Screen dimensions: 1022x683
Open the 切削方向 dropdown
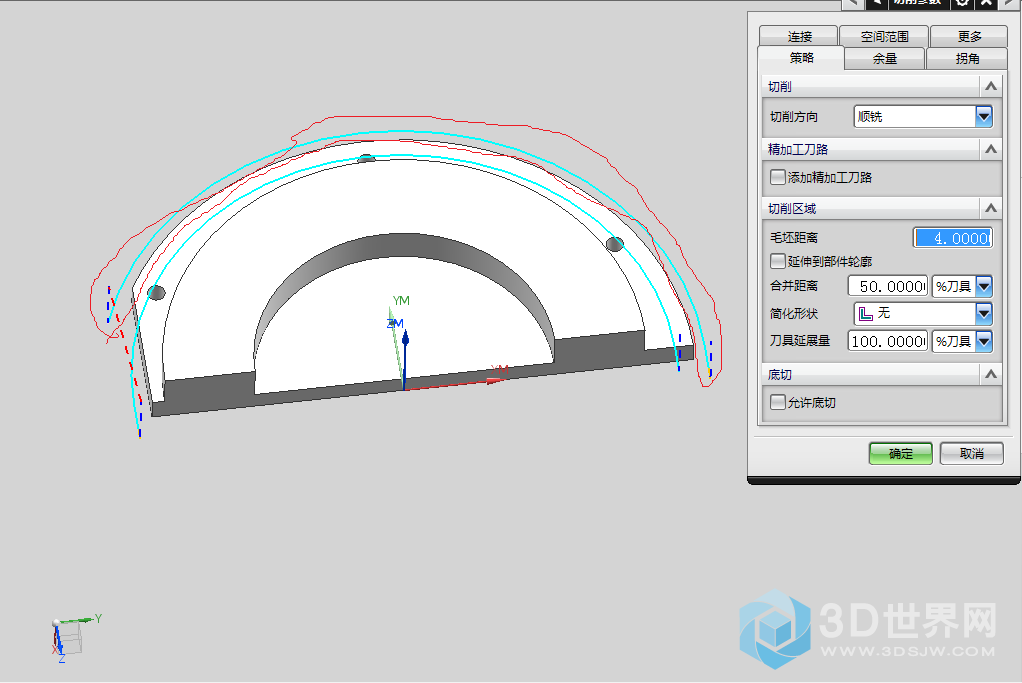click(983, 117)
